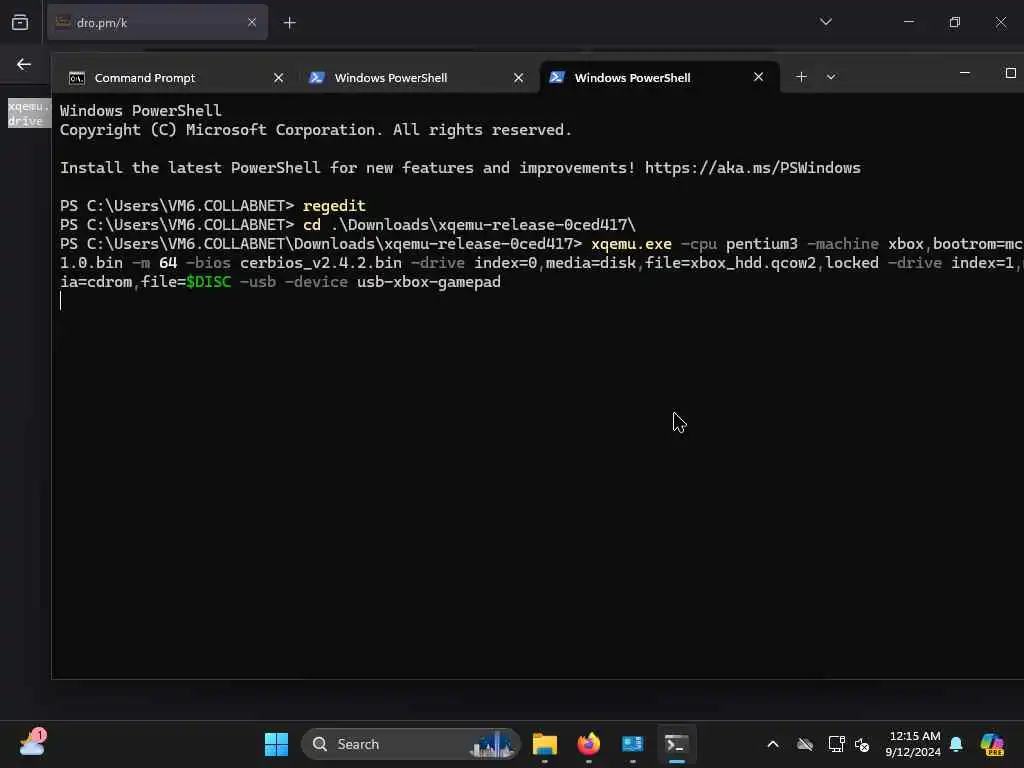Click the Terminal taskbar icon
The height and width of the screenshot is (768, 1024).
(x=676, y=744)
